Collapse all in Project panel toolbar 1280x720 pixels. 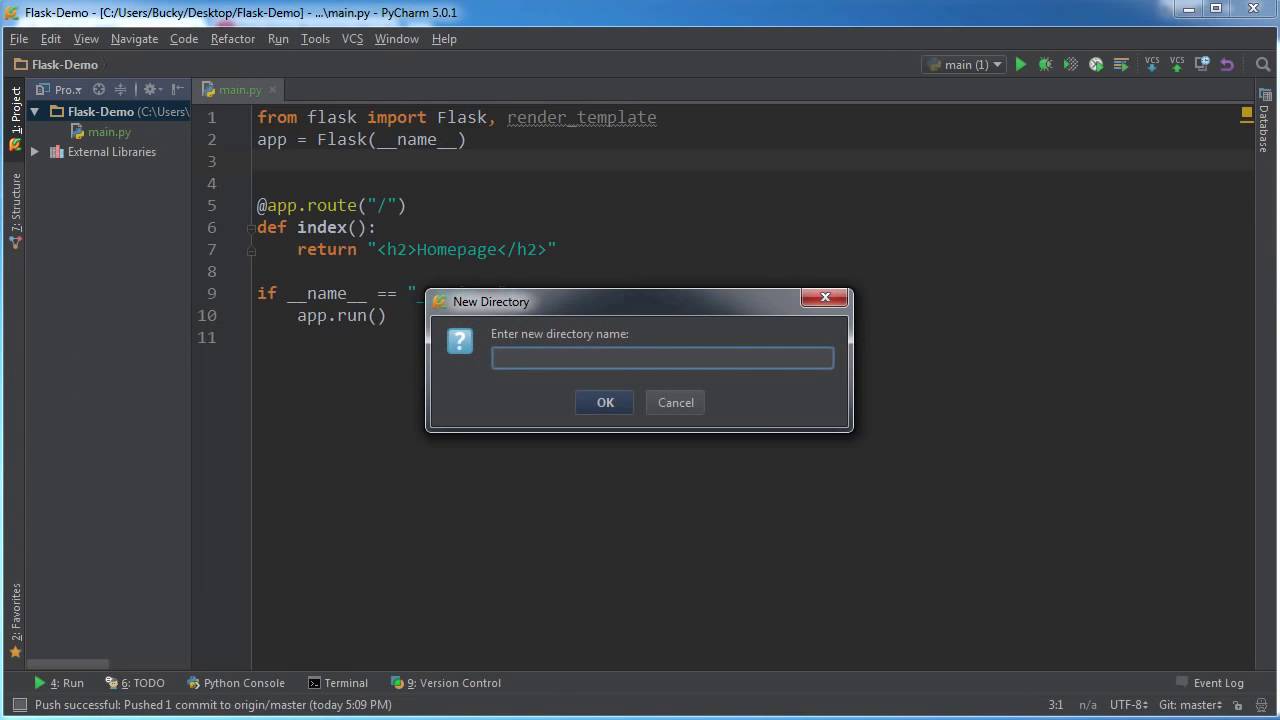(120, 89)
